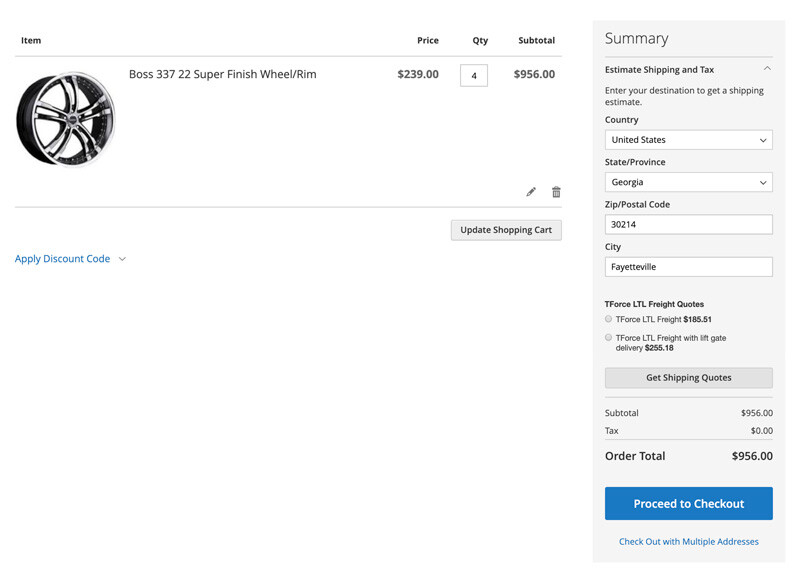Click the chevron next to Apply Discount Code
The height and width of the screenshot is (587, 800).
pos(122,258)
